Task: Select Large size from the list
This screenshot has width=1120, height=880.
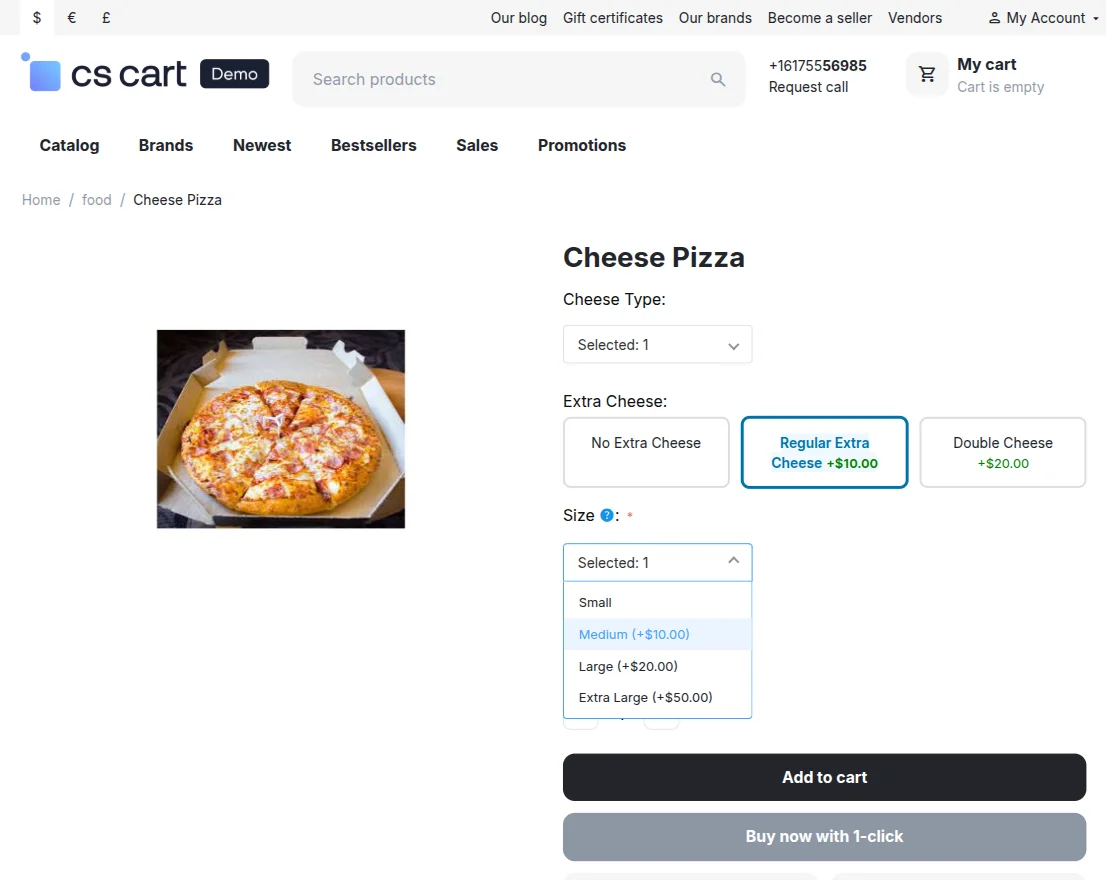Action: (x=627, y=665)
